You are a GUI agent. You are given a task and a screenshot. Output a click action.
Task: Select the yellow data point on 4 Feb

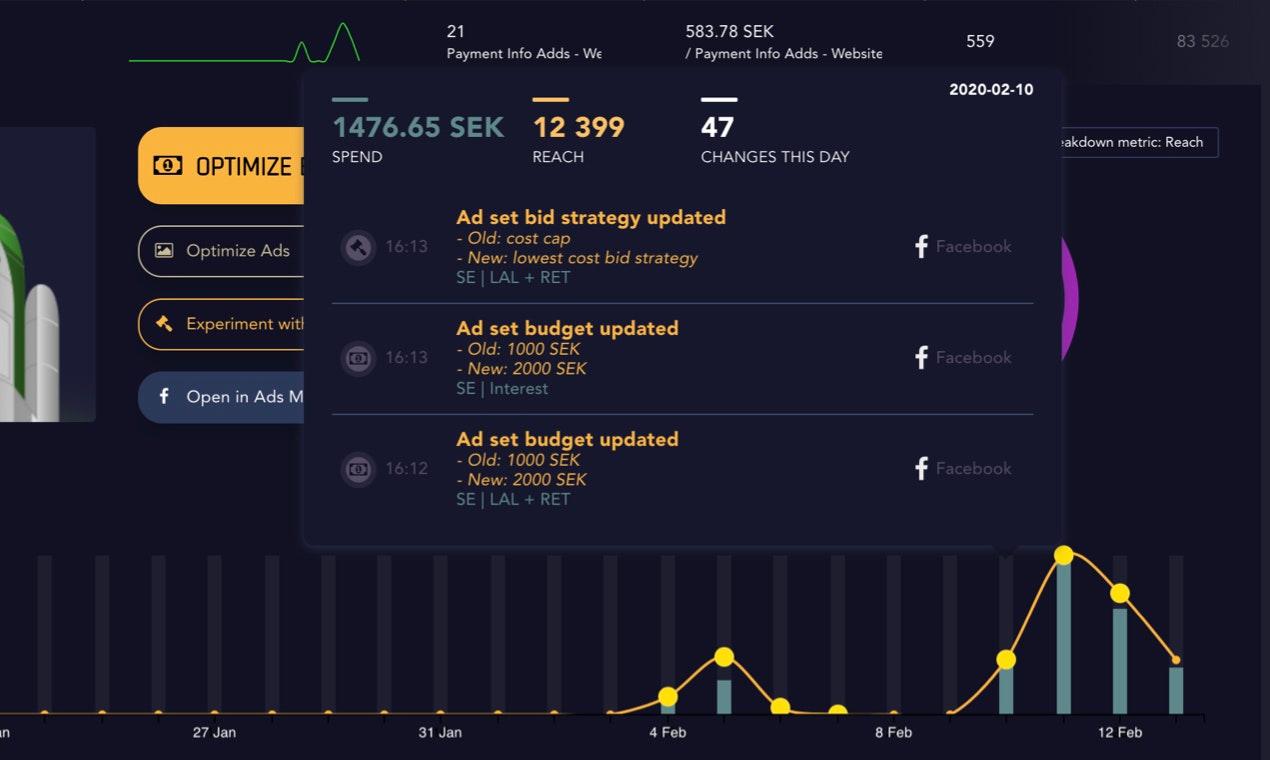click(668, 697)
